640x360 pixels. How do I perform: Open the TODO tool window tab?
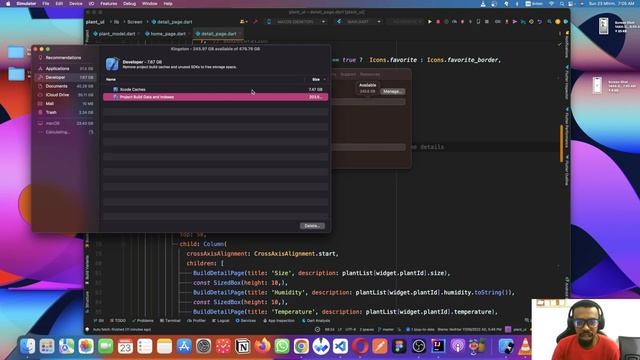[118, 321]
